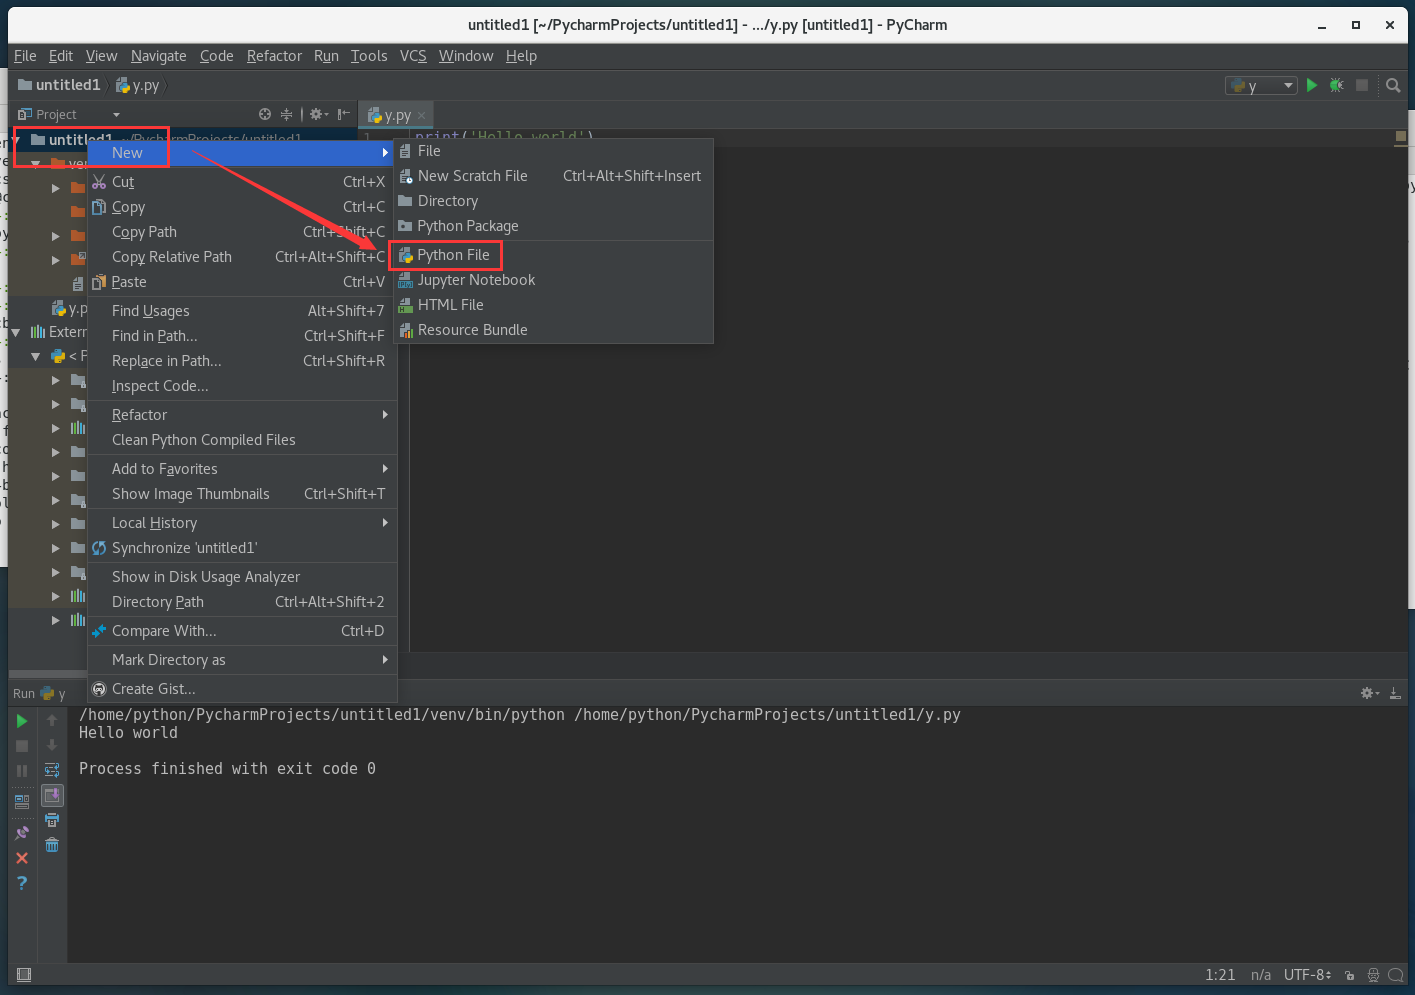Toggle the Hector inspection icon in status bar
This screenshot has width=1415, height=995.
[1373, 975]
